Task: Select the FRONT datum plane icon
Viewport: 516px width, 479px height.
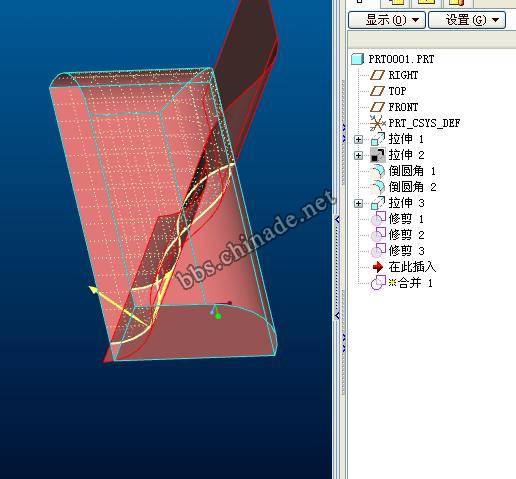Action: (x=377, y=107)
